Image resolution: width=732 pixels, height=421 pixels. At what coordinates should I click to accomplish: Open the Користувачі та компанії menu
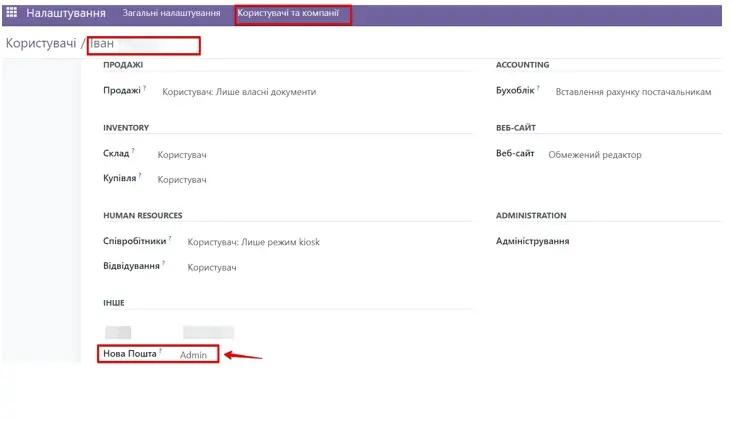[294, 14]
